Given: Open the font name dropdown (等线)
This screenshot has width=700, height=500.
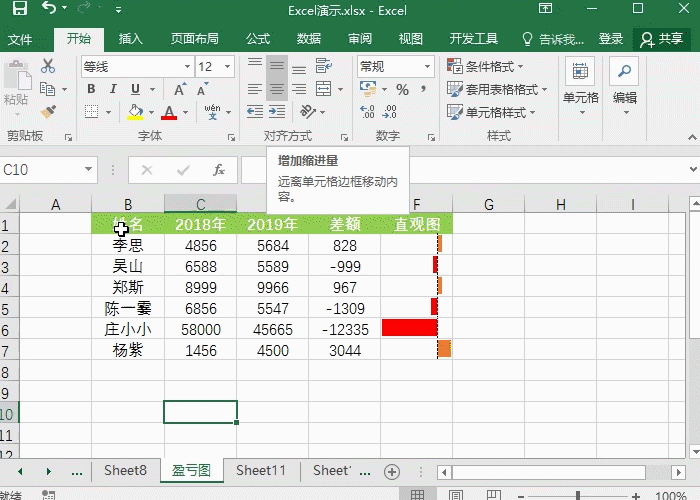Looking at the screenshot, I should [x=188, y=67].
